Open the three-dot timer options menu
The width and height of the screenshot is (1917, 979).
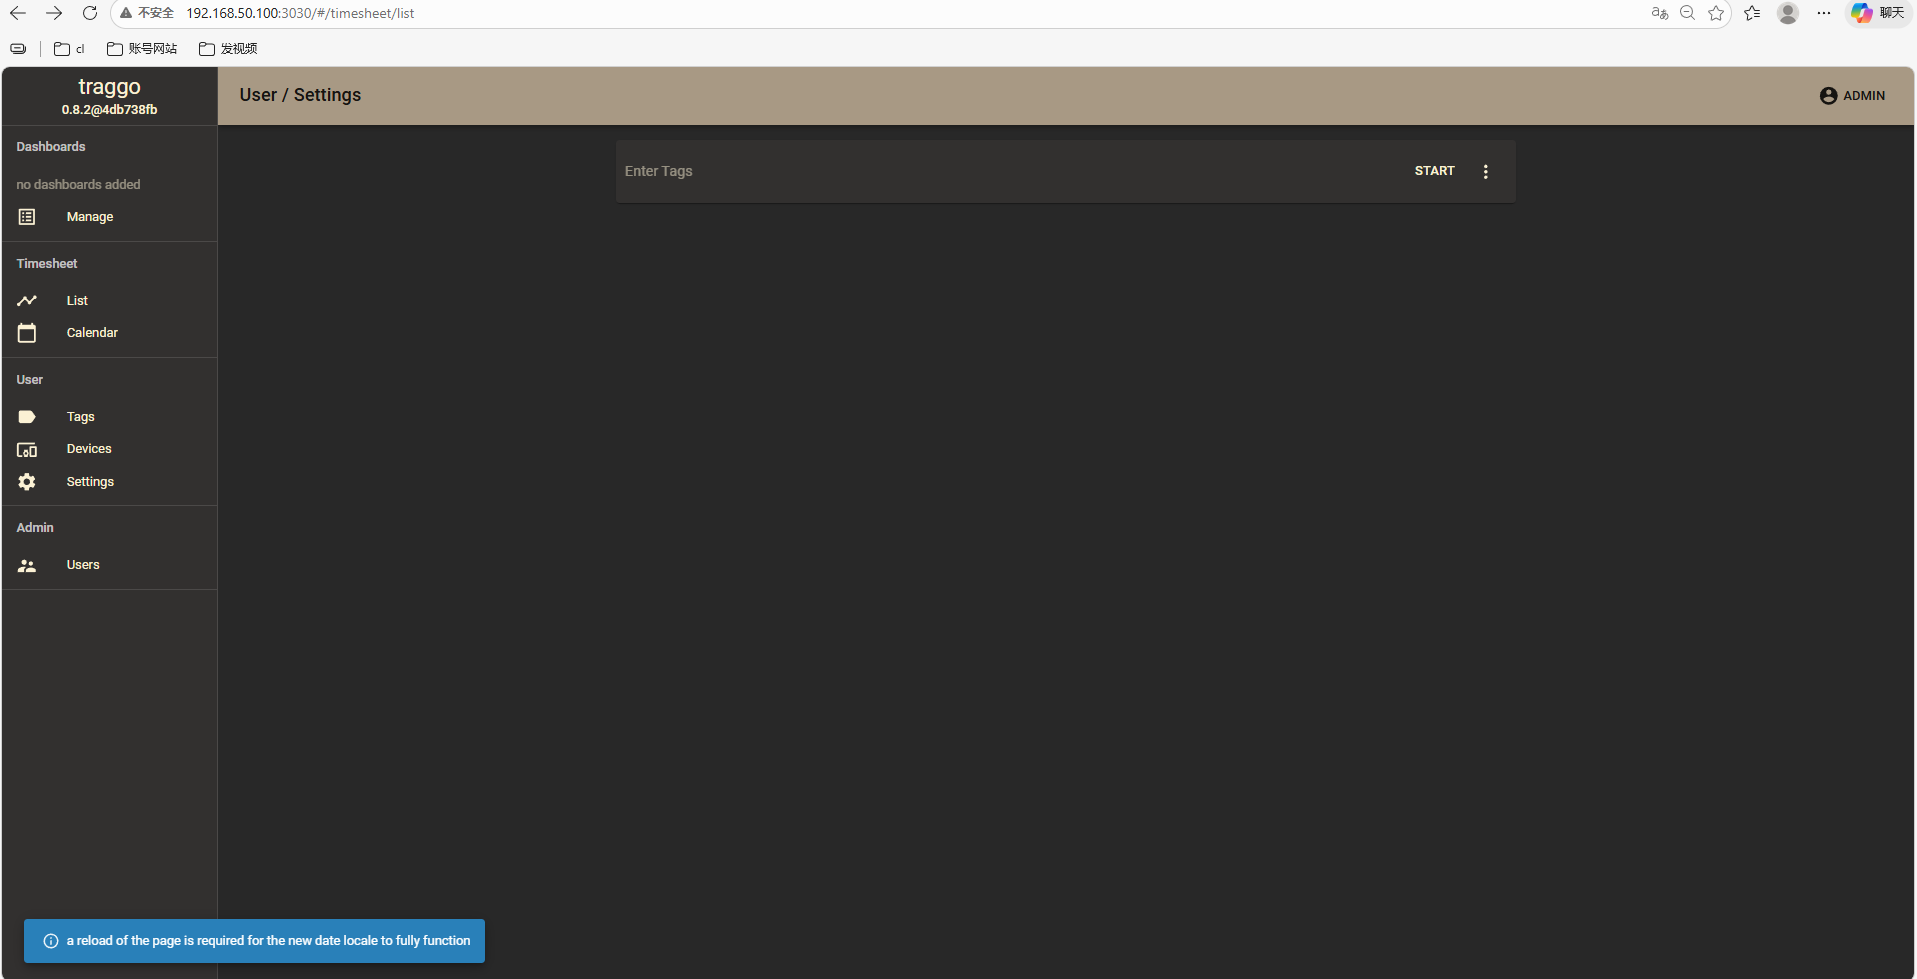coord(1485,172)
